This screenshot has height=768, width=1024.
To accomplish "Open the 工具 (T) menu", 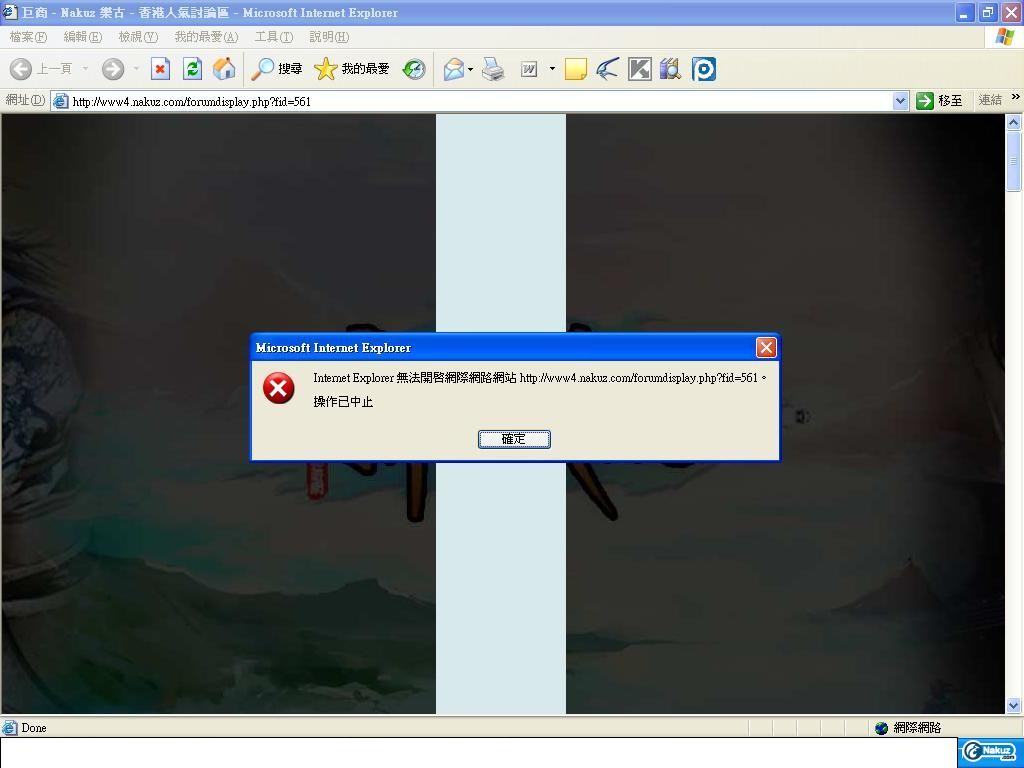I will click(x=273, y=37).
